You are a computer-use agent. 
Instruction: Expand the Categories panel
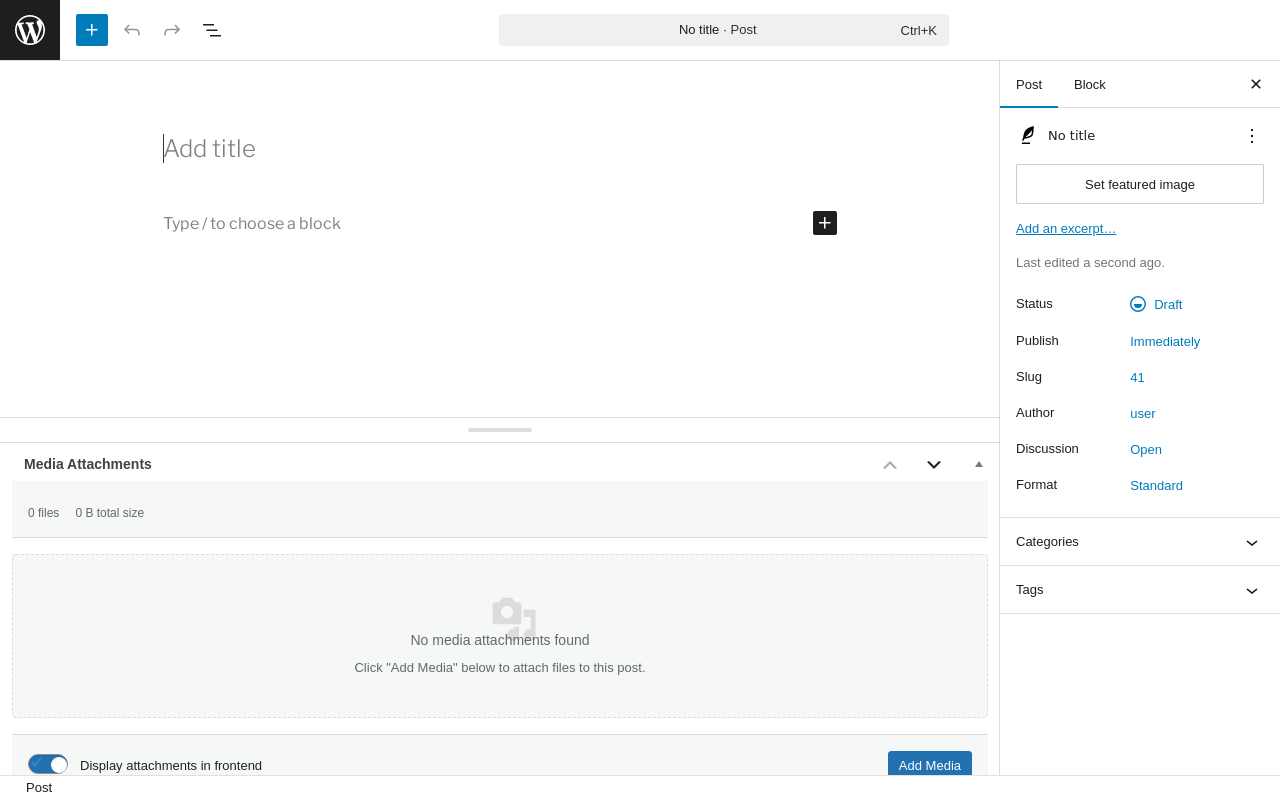[x=1140, y=542]
